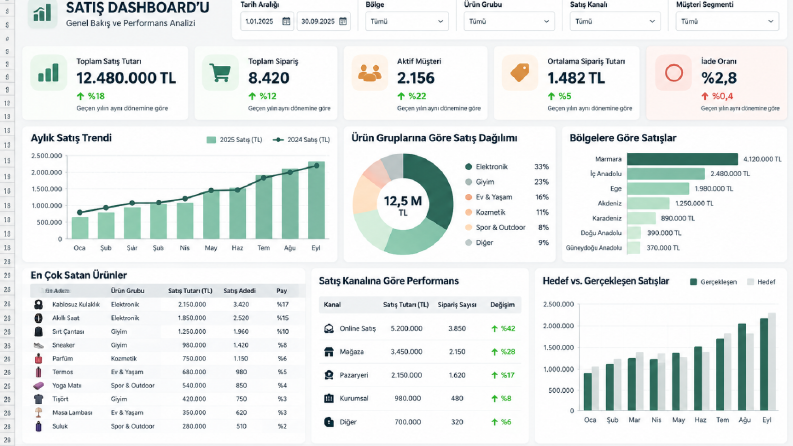Click the Tişört product icon
The height and width of the screenshot is (446, 793).
(x=38, y=399)
